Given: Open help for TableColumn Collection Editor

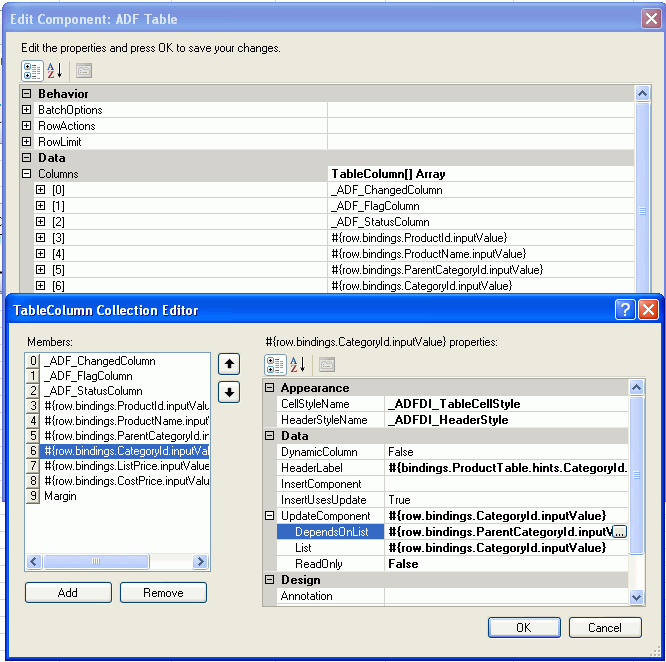Looking at the screenshot, I should coord(625,310).
